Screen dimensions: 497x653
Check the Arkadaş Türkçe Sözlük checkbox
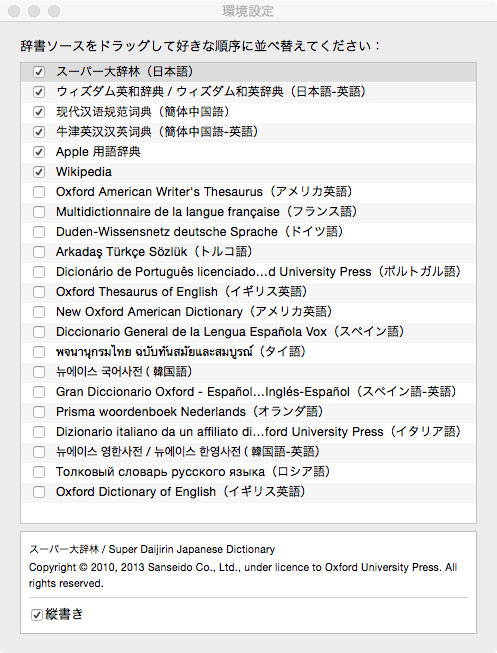[39, 252]
